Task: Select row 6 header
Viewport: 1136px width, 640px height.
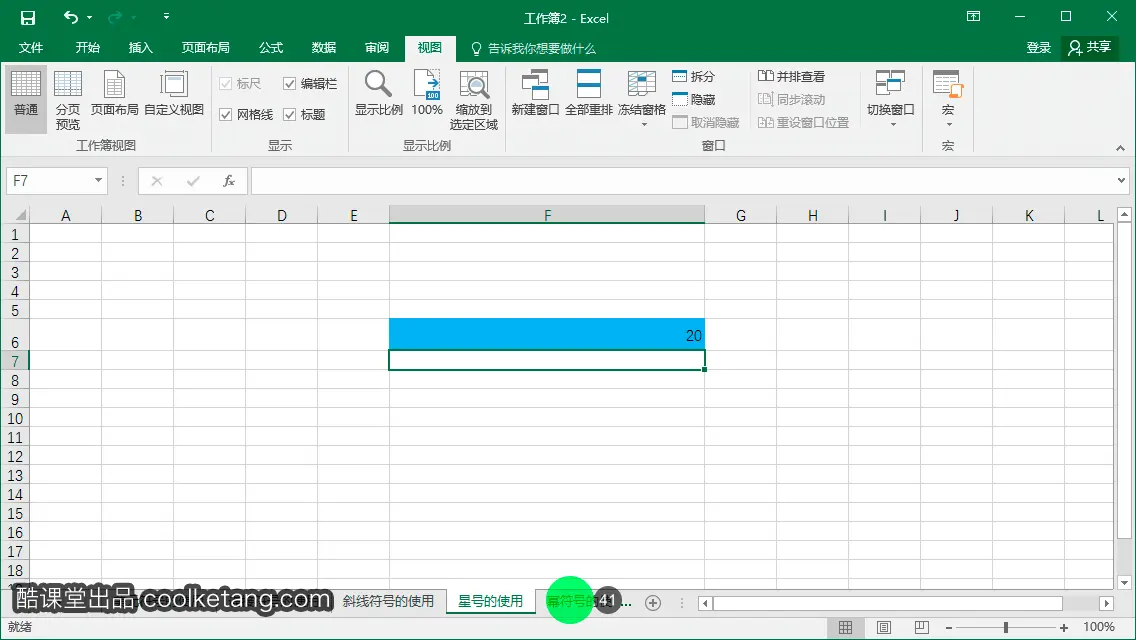Action: coord(14,335)
